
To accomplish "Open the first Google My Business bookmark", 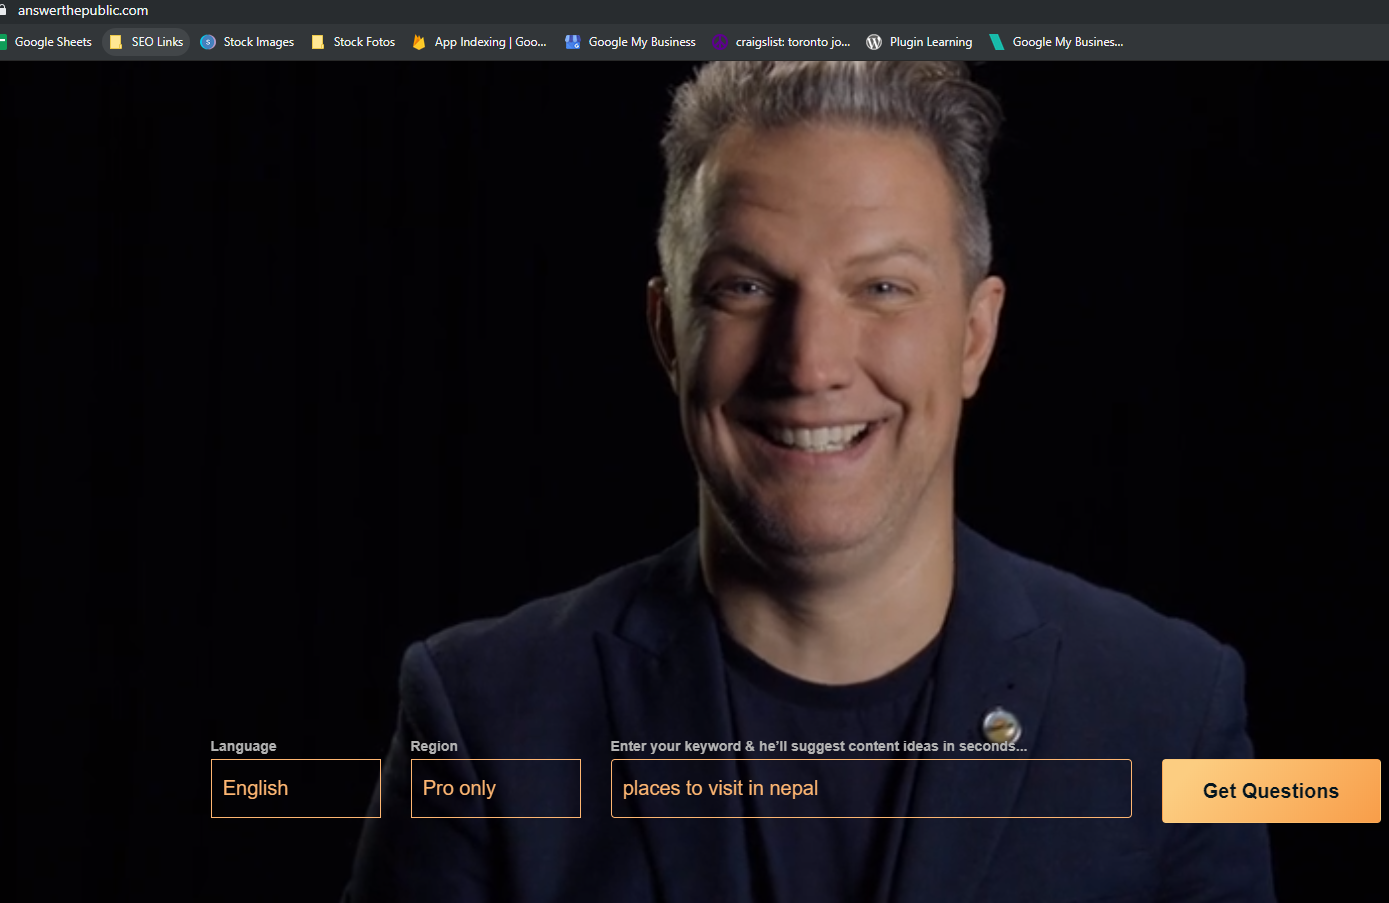I will [x=630, y=42].
